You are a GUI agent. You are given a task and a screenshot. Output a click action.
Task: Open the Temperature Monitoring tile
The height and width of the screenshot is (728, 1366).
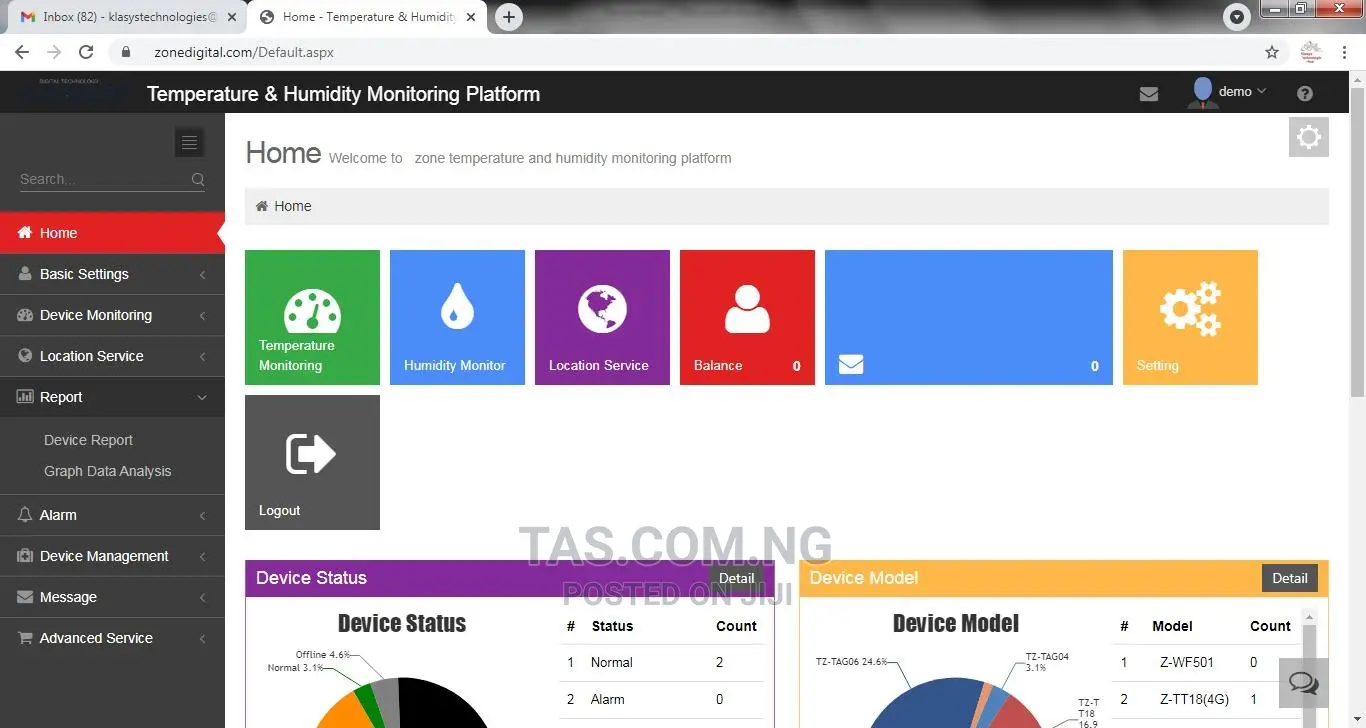coord(312,317)
